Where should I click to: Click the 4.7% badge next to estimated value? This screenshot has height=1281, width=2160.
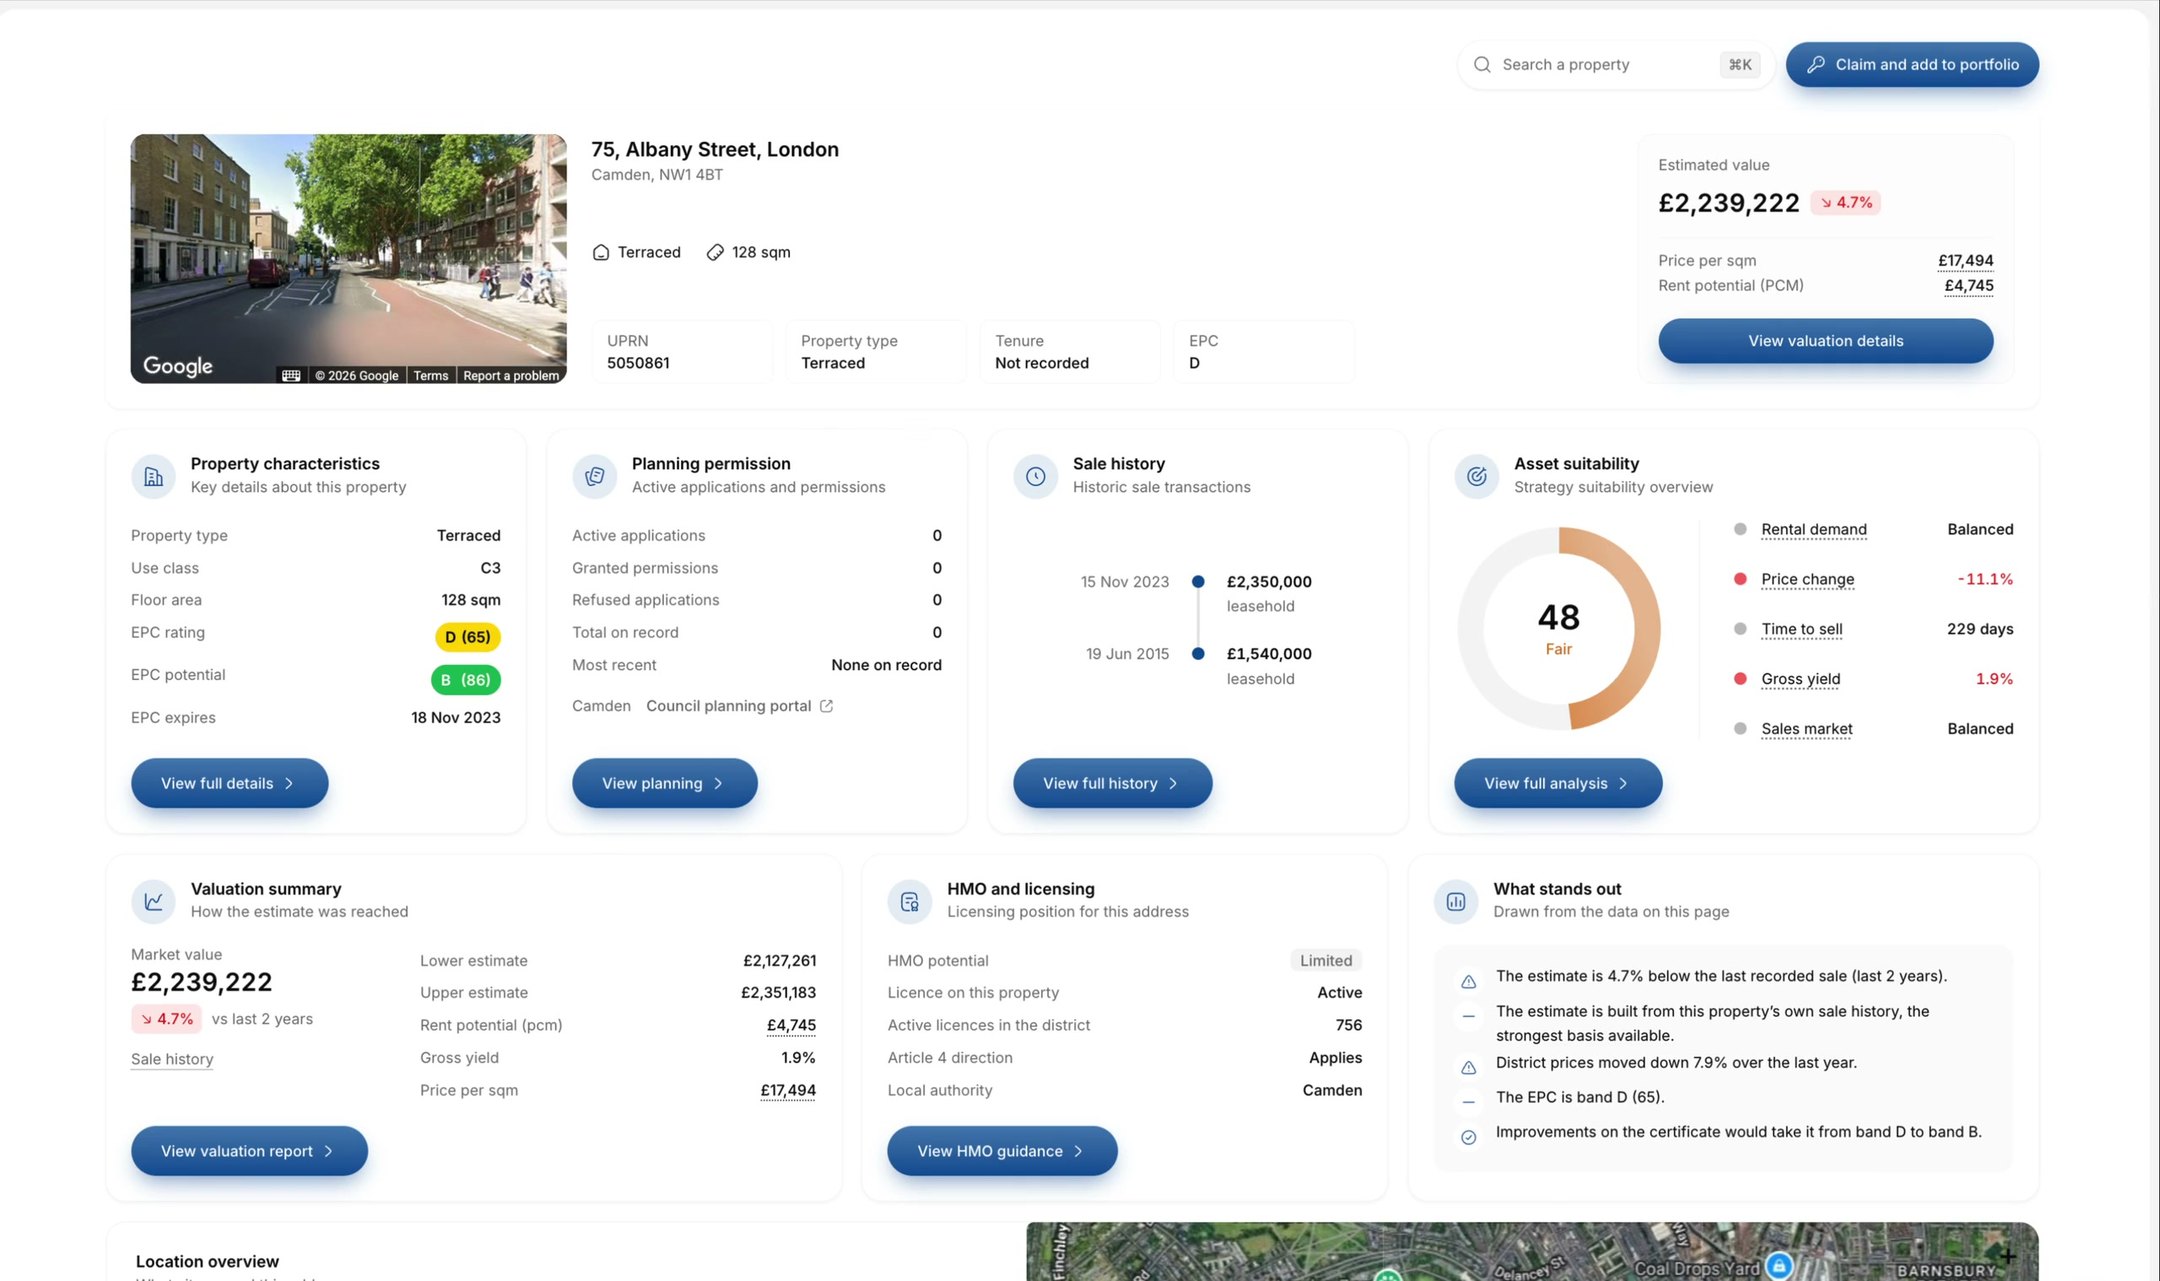(x=1845, y=203)
